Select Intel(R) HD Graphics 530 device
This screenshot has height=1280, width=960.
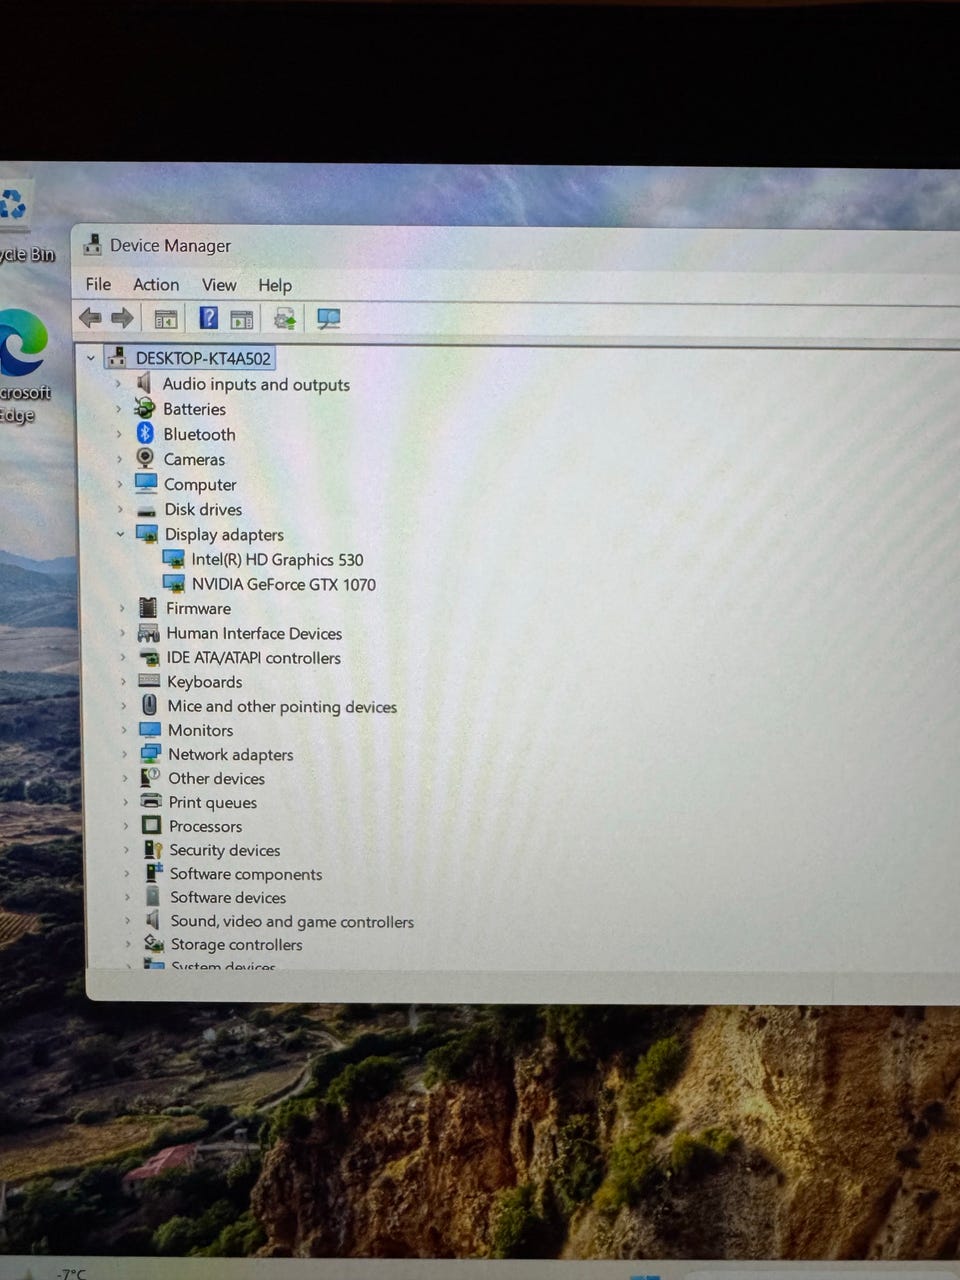(x=277, y=559)
